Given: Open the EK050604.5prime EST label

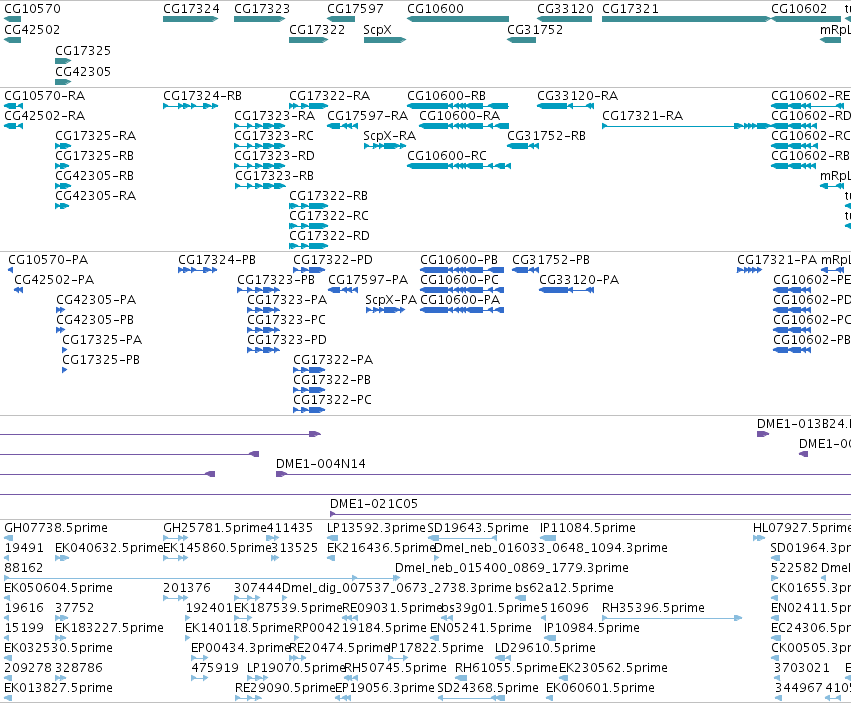Looking at the screenshot, I should click(59, 588).
